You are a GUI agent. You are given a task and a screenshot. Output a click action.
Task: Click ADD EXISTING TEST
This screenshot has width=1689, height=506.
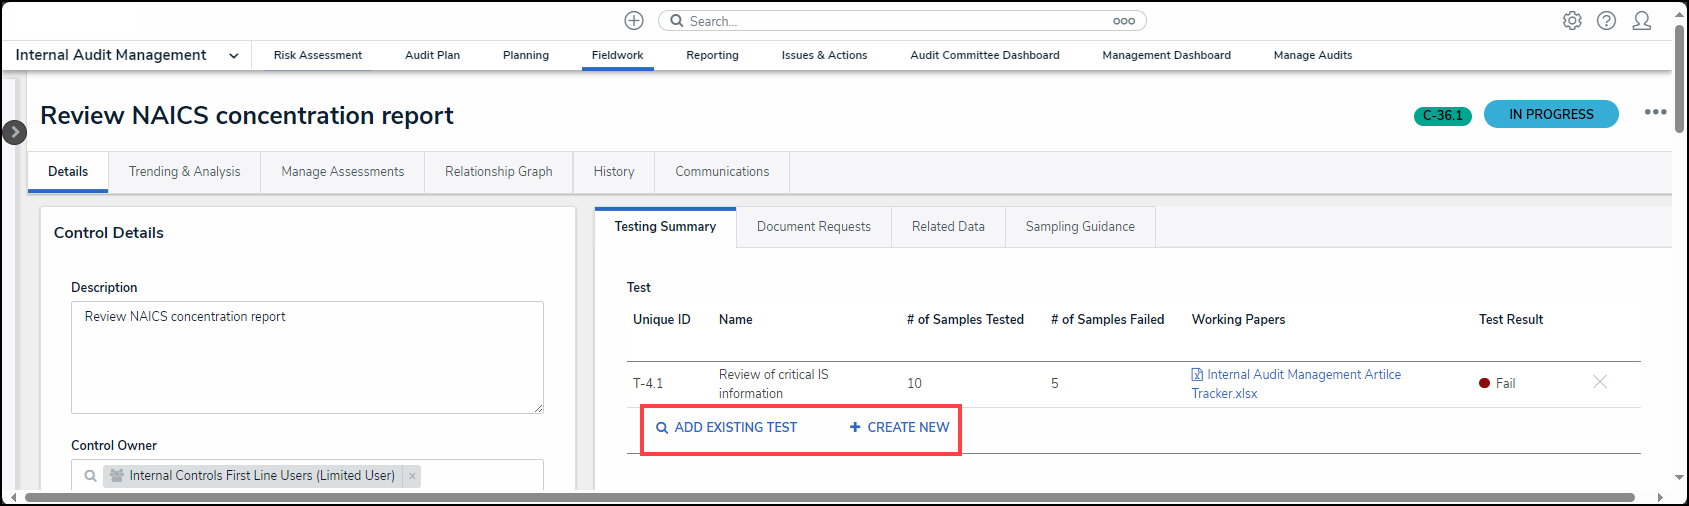pos(726,428)
